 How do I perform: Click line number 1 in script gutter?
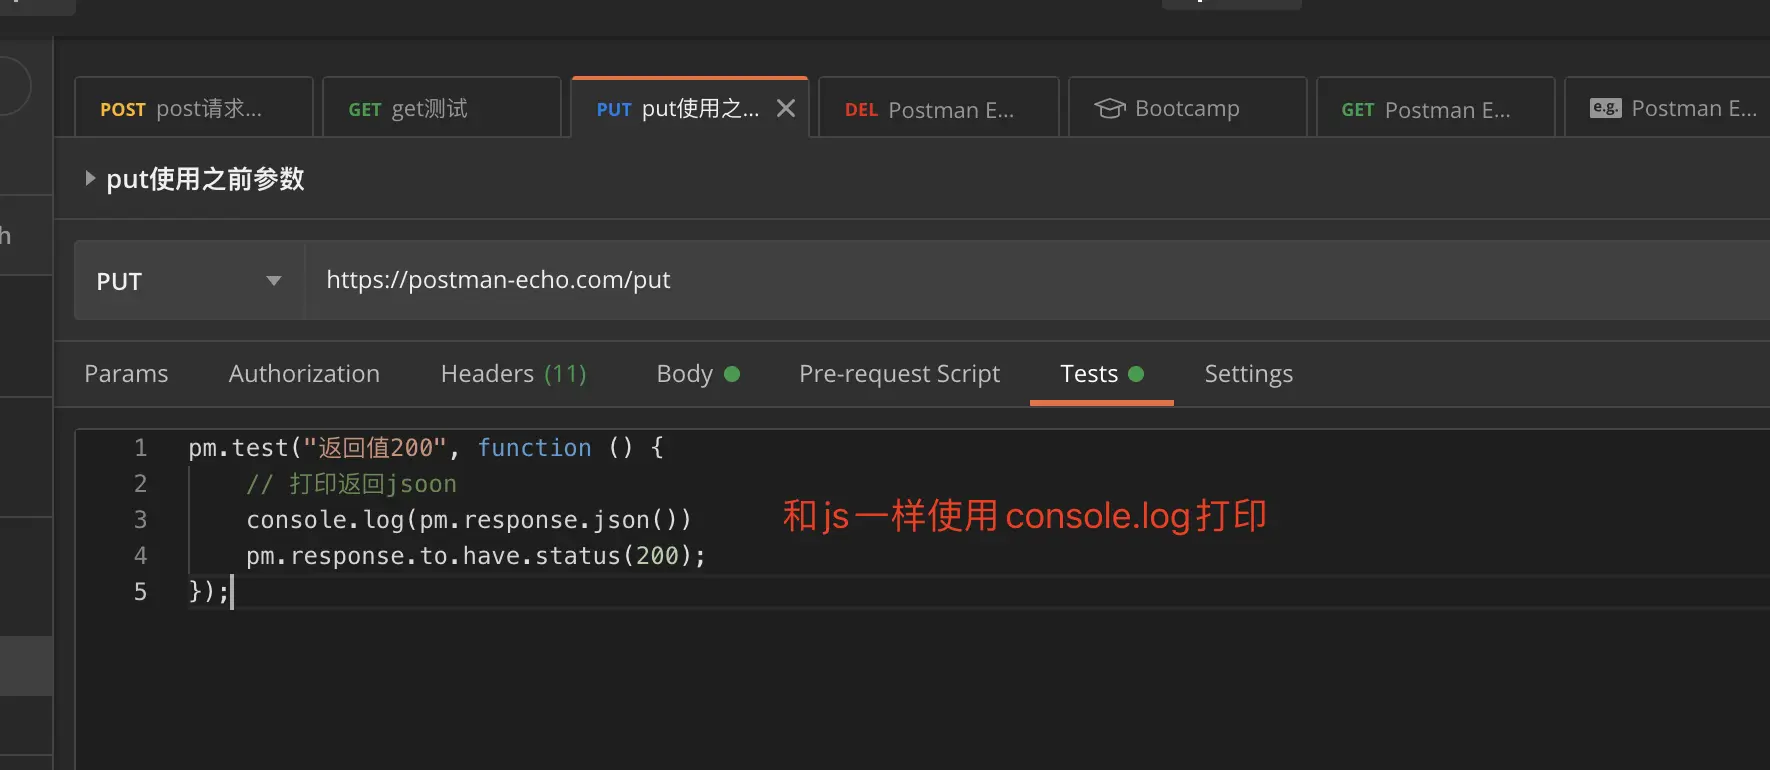coord(140,448)
